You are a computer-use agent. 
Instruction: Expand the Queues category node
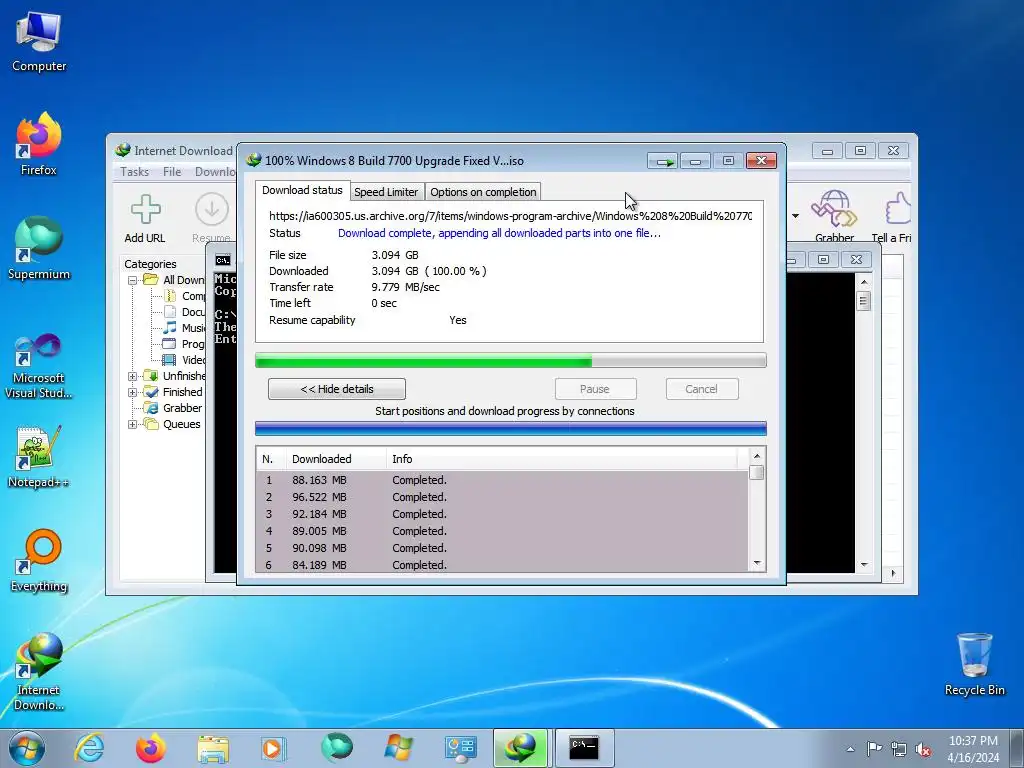(x=132, y=424)
